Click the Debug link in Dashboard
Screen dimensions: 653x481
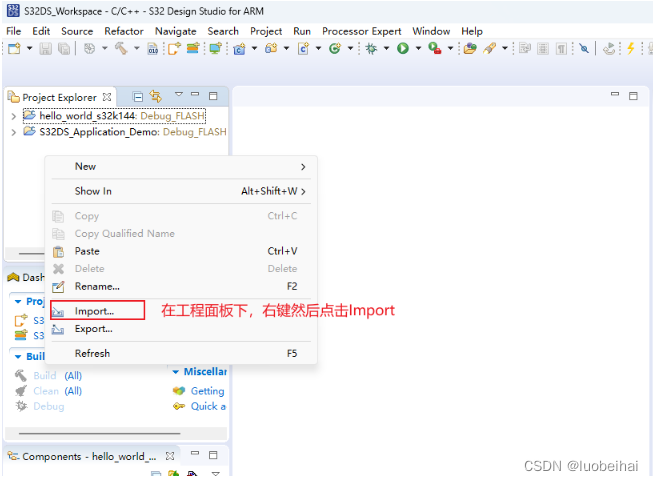point(49,406)
